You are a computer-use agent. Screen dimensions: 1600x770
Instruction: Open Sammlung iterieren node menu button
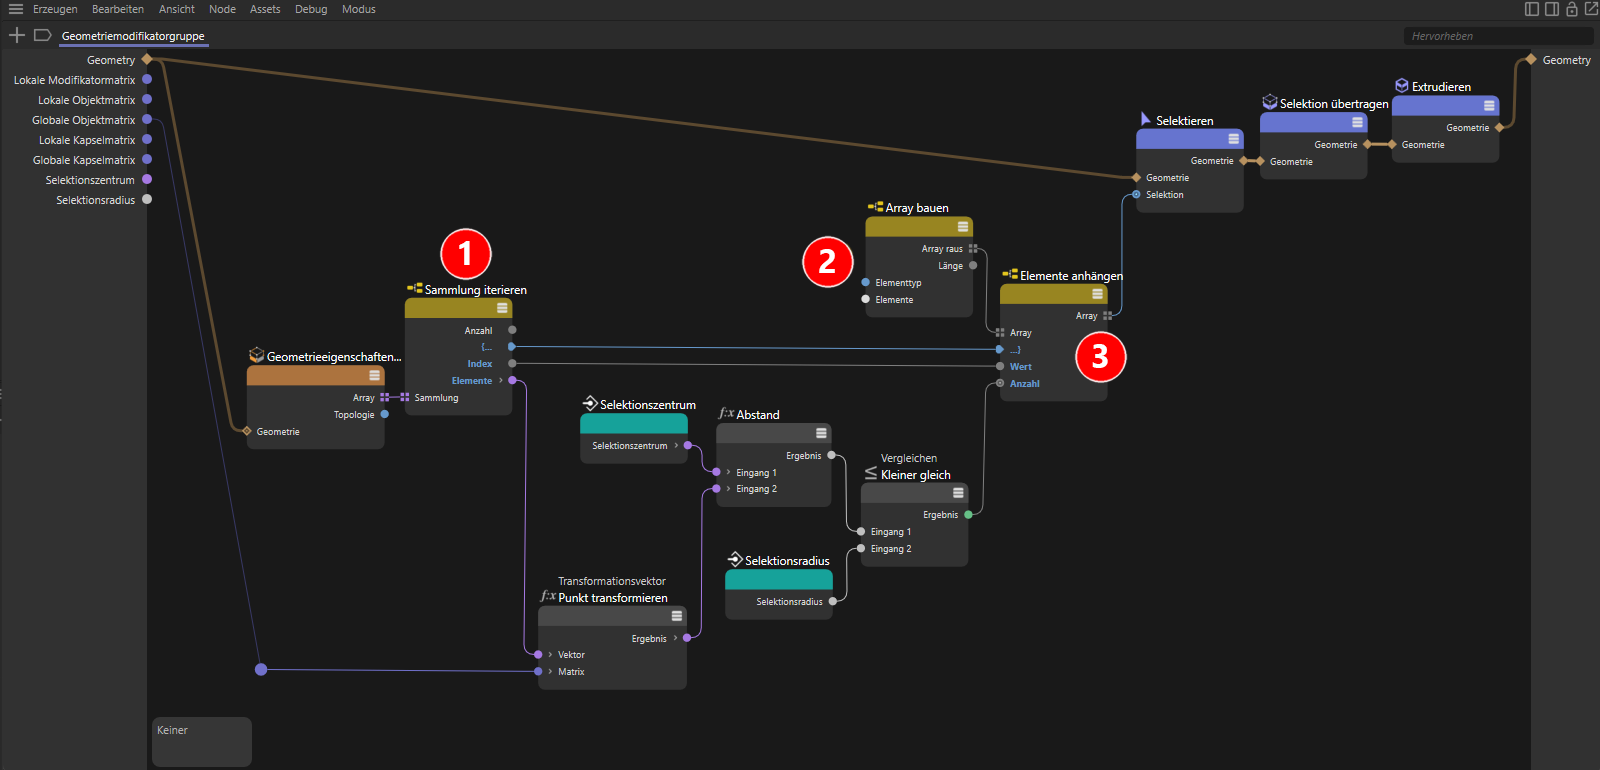pyautogui.click(x=502, y=308)
